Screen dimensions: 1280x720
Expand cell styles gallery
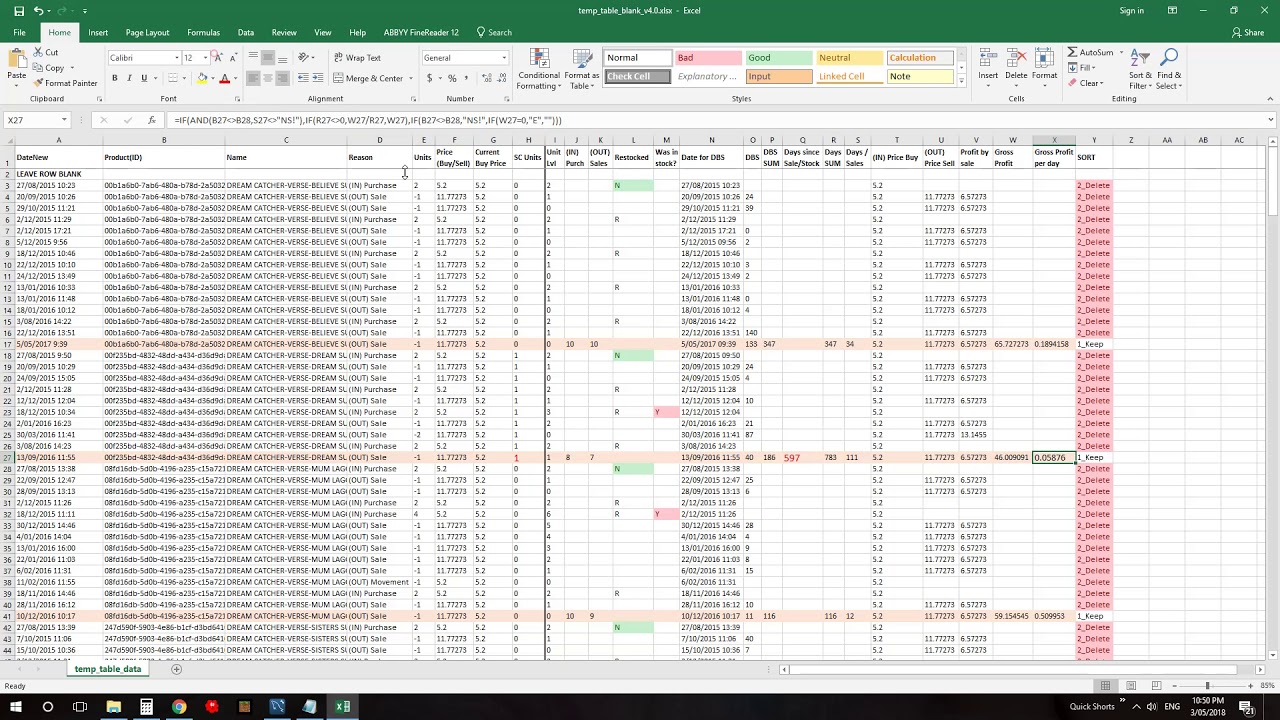tap(962, 80)
